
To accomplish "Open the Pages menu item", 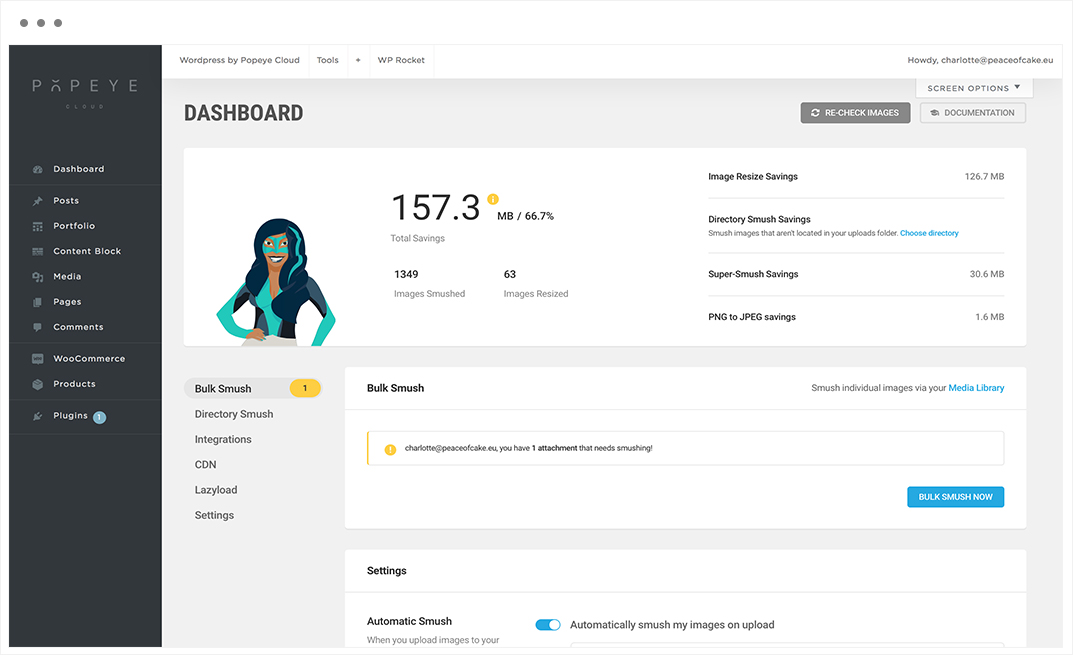I will click(67, 302).
